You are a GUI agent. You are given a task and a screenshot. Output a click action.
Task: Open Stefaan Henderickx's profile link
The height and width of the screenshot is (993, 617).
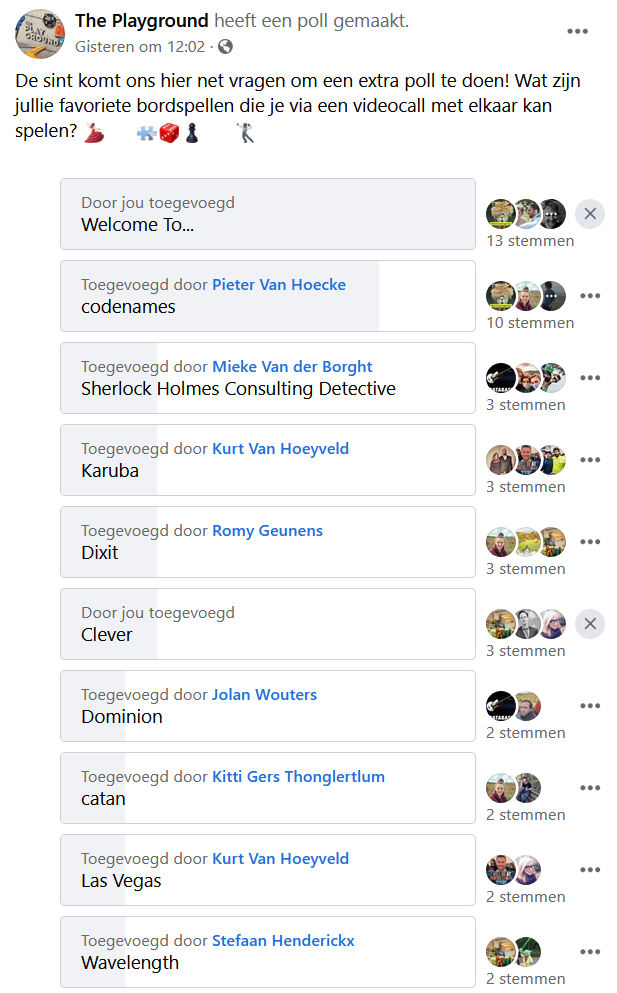[x=283, y=940]
